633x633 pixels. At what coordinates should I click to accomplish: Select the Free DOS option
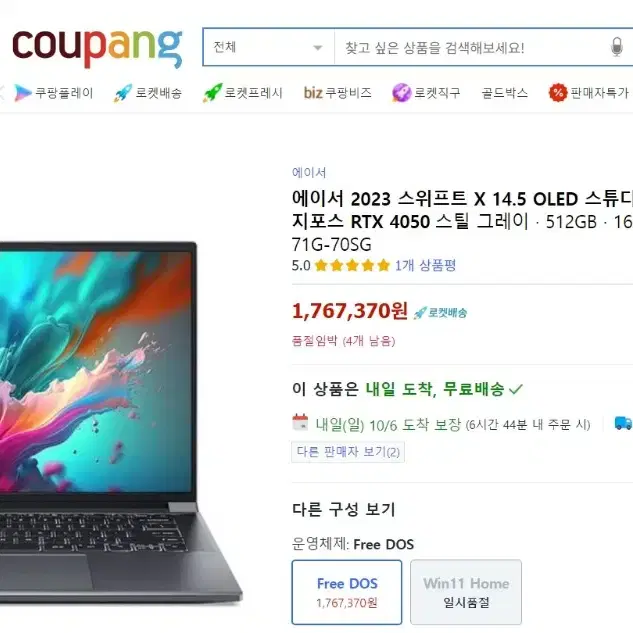347,592
